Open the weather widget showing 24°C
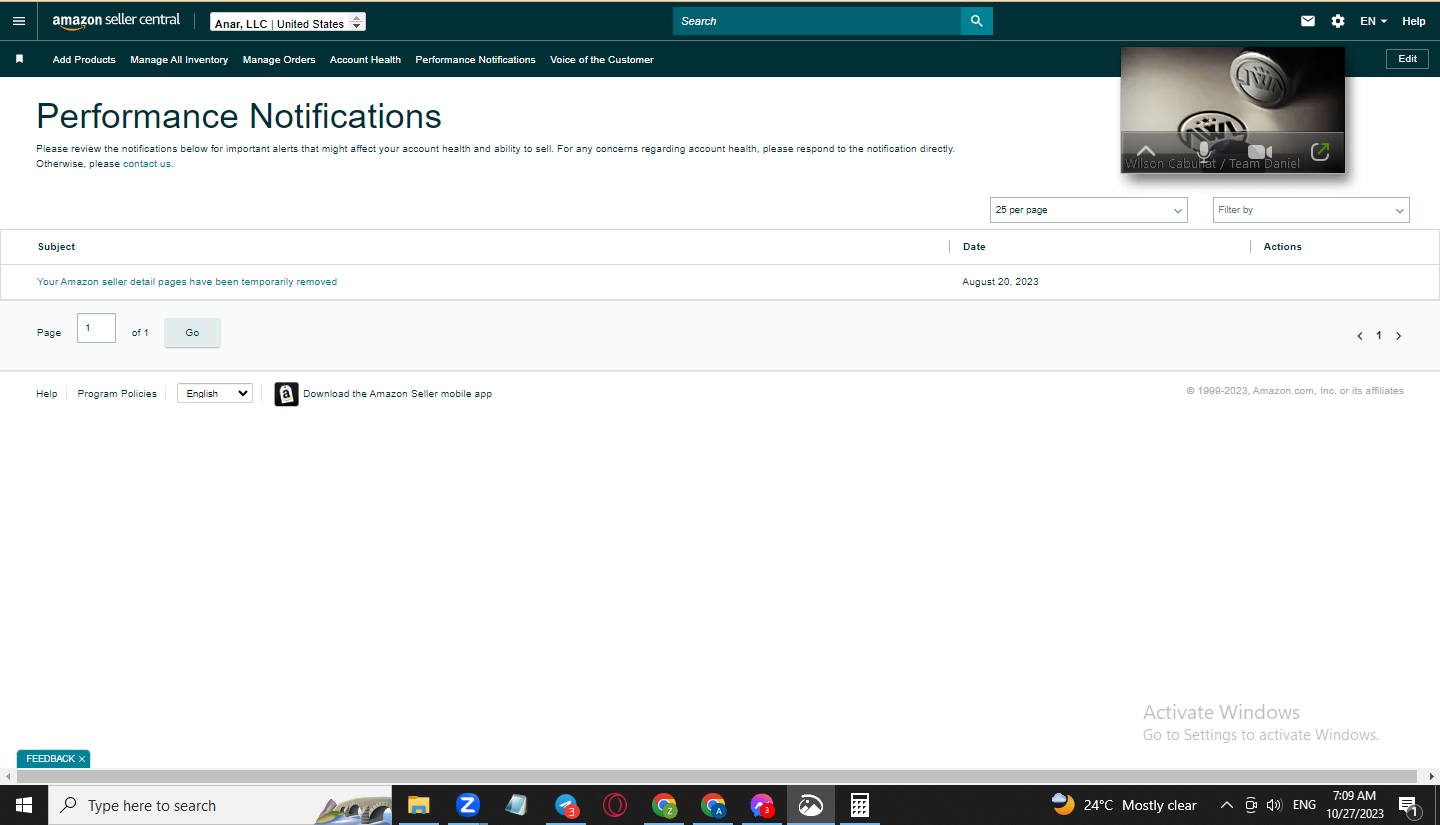1440x825 pixels. (1124, 805)
